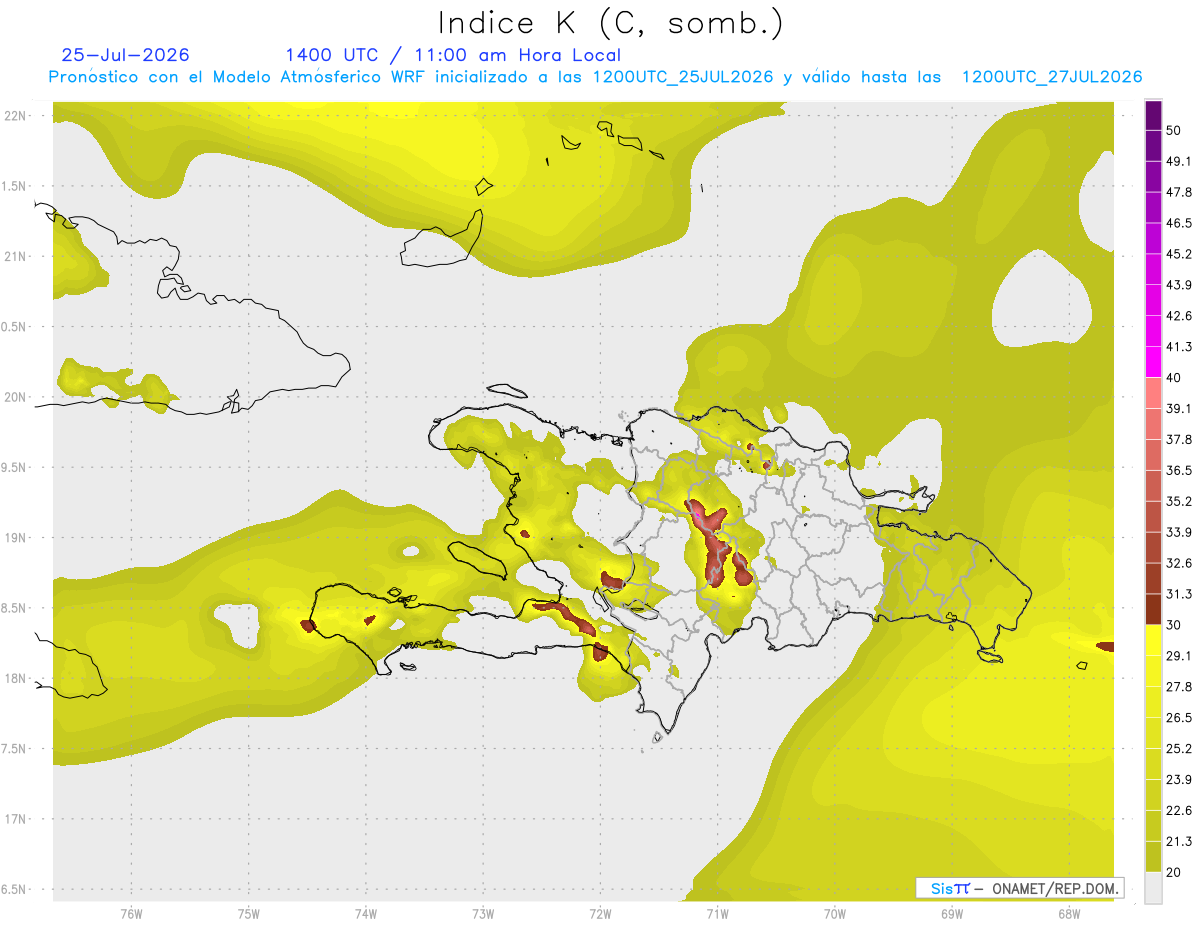Viewport: 1200px width, 927px height.
Task: Select legend value '22.6'
Action: (1179, 811)
